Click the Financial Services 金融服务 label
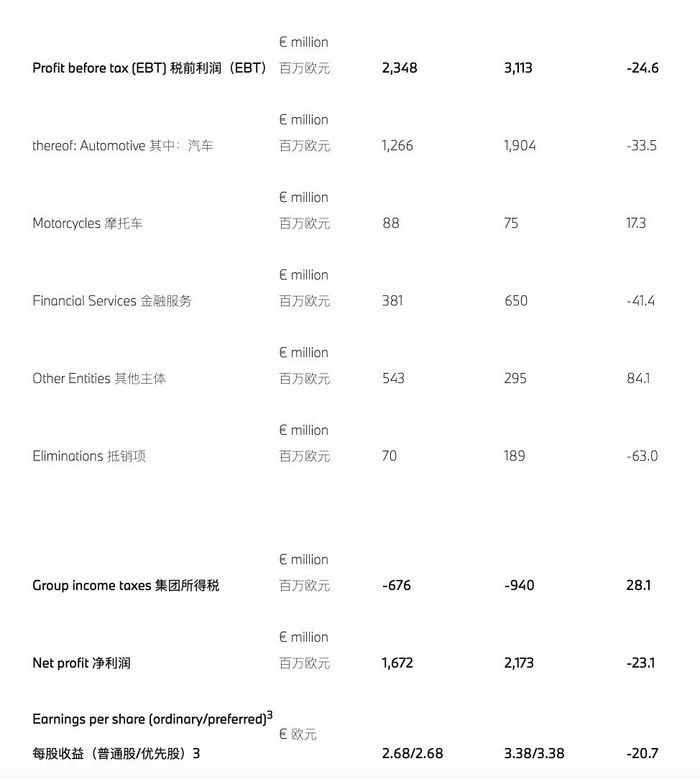Image resolution: width=700 pixels, height=779 pixels. 112,301
